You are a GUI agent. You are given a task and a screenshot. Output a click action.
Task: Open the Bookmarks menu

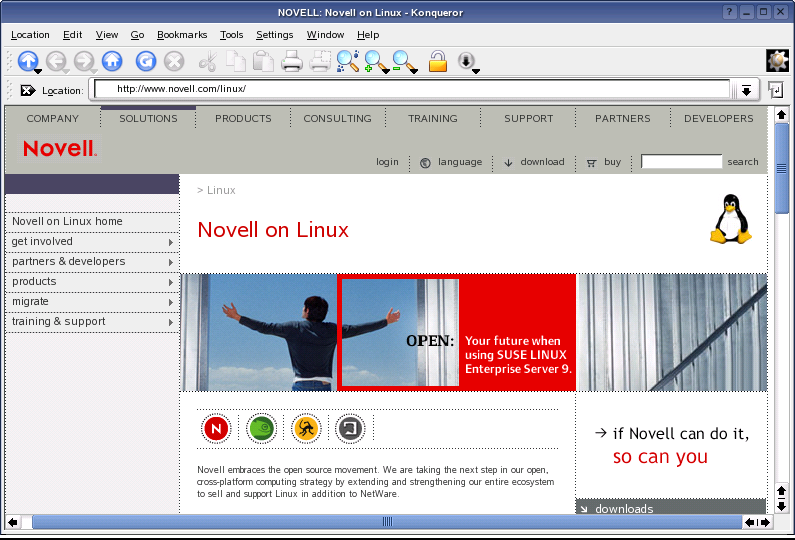(x=180, y=35)
